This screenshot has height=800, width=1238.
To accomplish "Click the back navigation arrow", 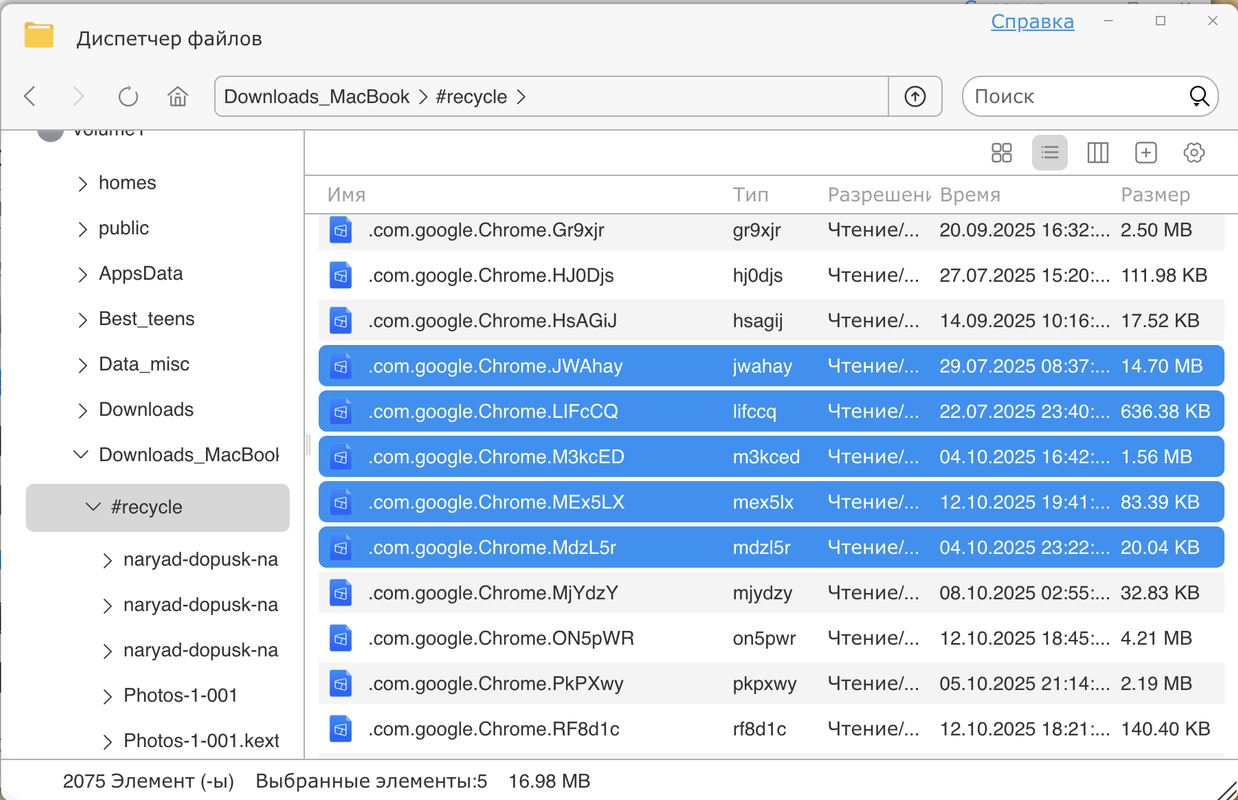I will (x=30, y=97).
